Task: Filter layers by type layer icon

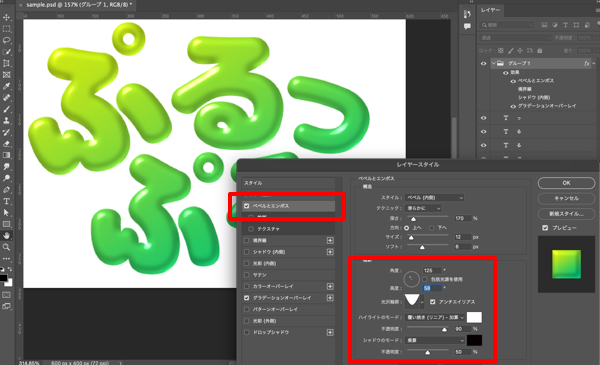Action: pyautogui.click(x=565, y=25)
